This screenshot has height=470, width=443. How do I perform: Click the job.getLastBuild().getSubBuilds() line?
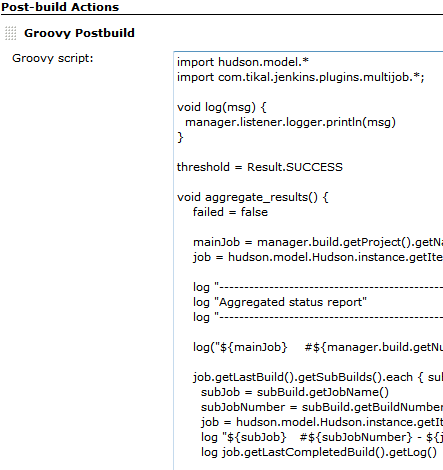coord(318,377)
